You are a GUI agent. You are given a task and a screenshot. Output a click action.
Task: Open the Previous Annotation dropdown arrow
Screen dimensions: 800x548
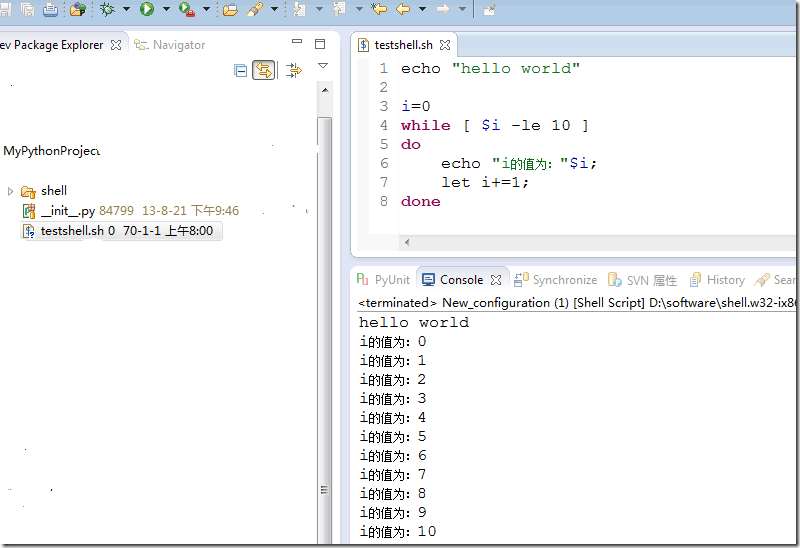[x=359, y=9]
